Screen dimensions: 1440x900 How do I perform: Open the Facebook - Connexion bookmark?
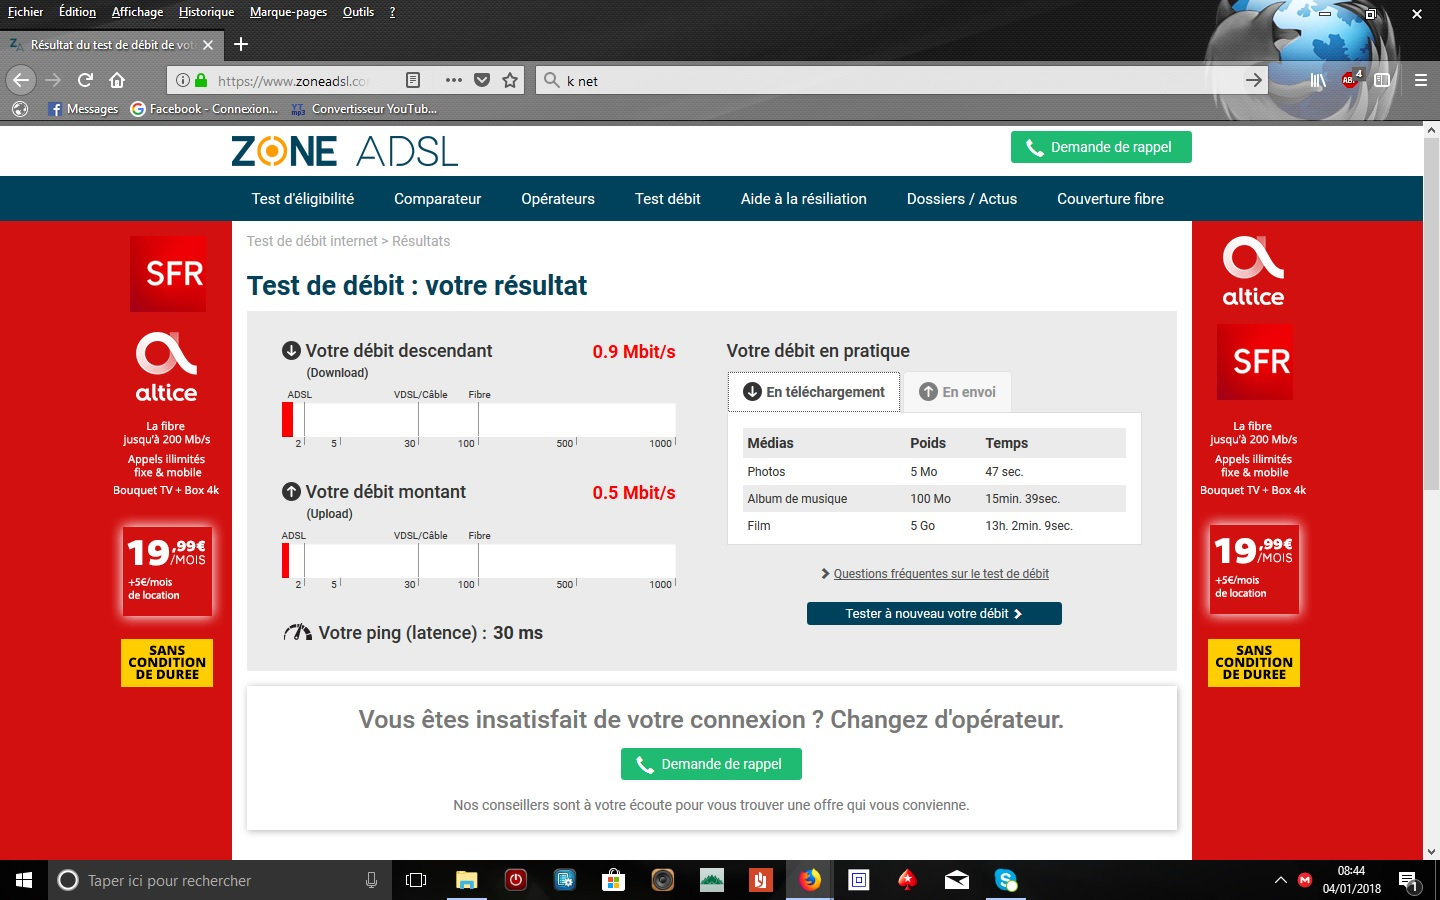[x=204, y=109]
